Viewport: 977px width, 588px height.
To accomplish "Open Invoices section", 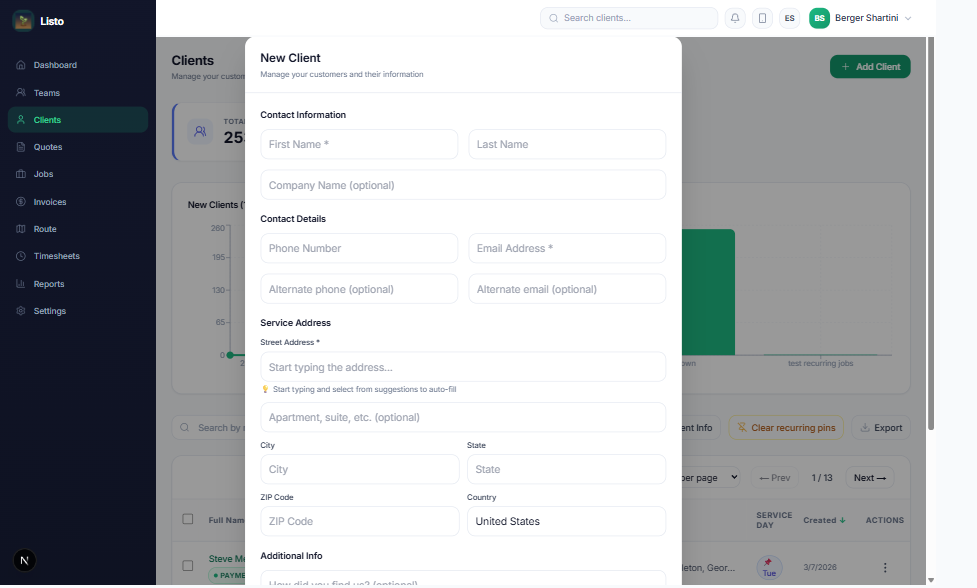I will tap(78, 202).
